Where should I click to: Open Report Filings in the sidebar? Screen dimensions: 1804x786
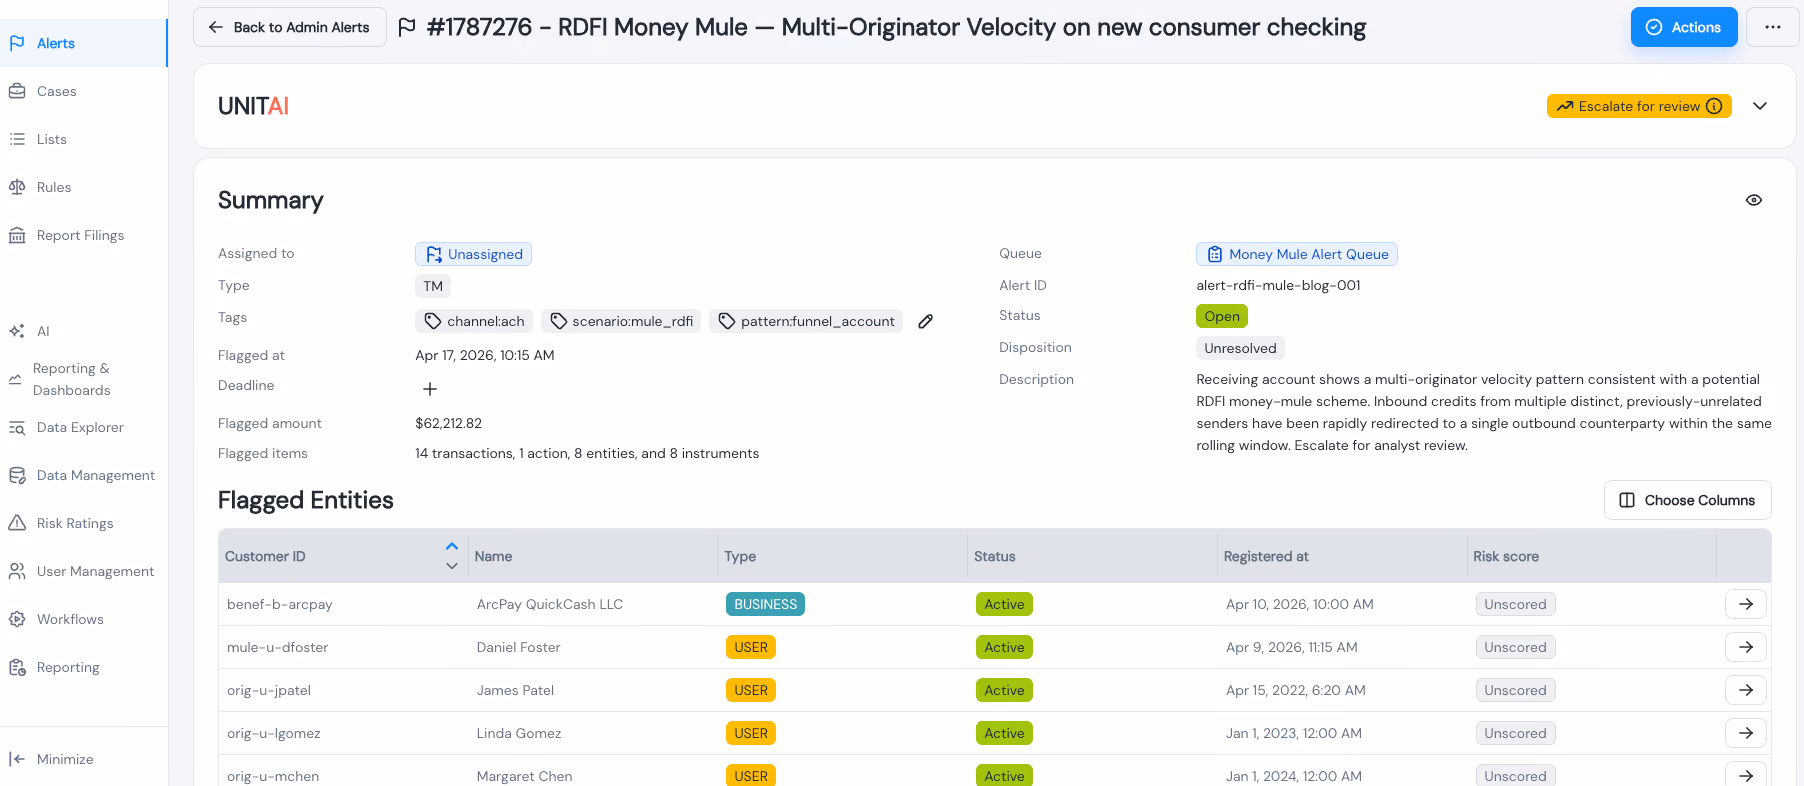click(x=83, y=235)
